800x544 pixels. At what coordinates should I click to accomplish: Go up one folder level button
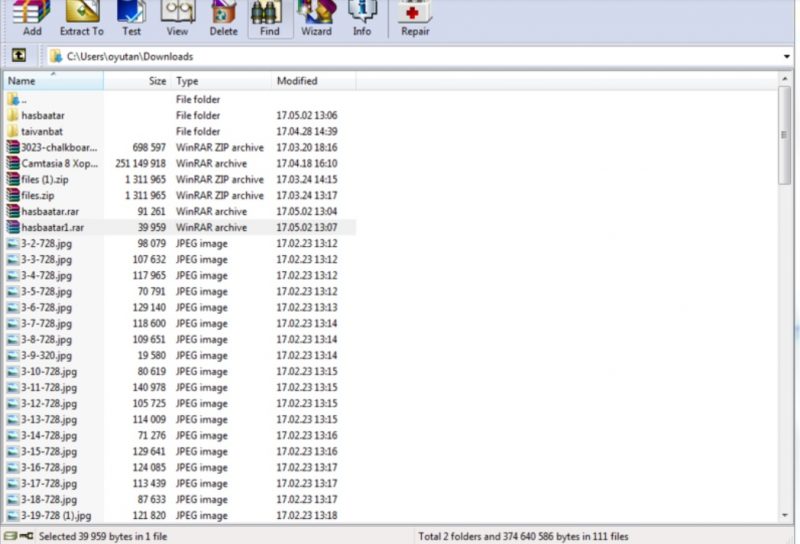[x=19, y=56]
